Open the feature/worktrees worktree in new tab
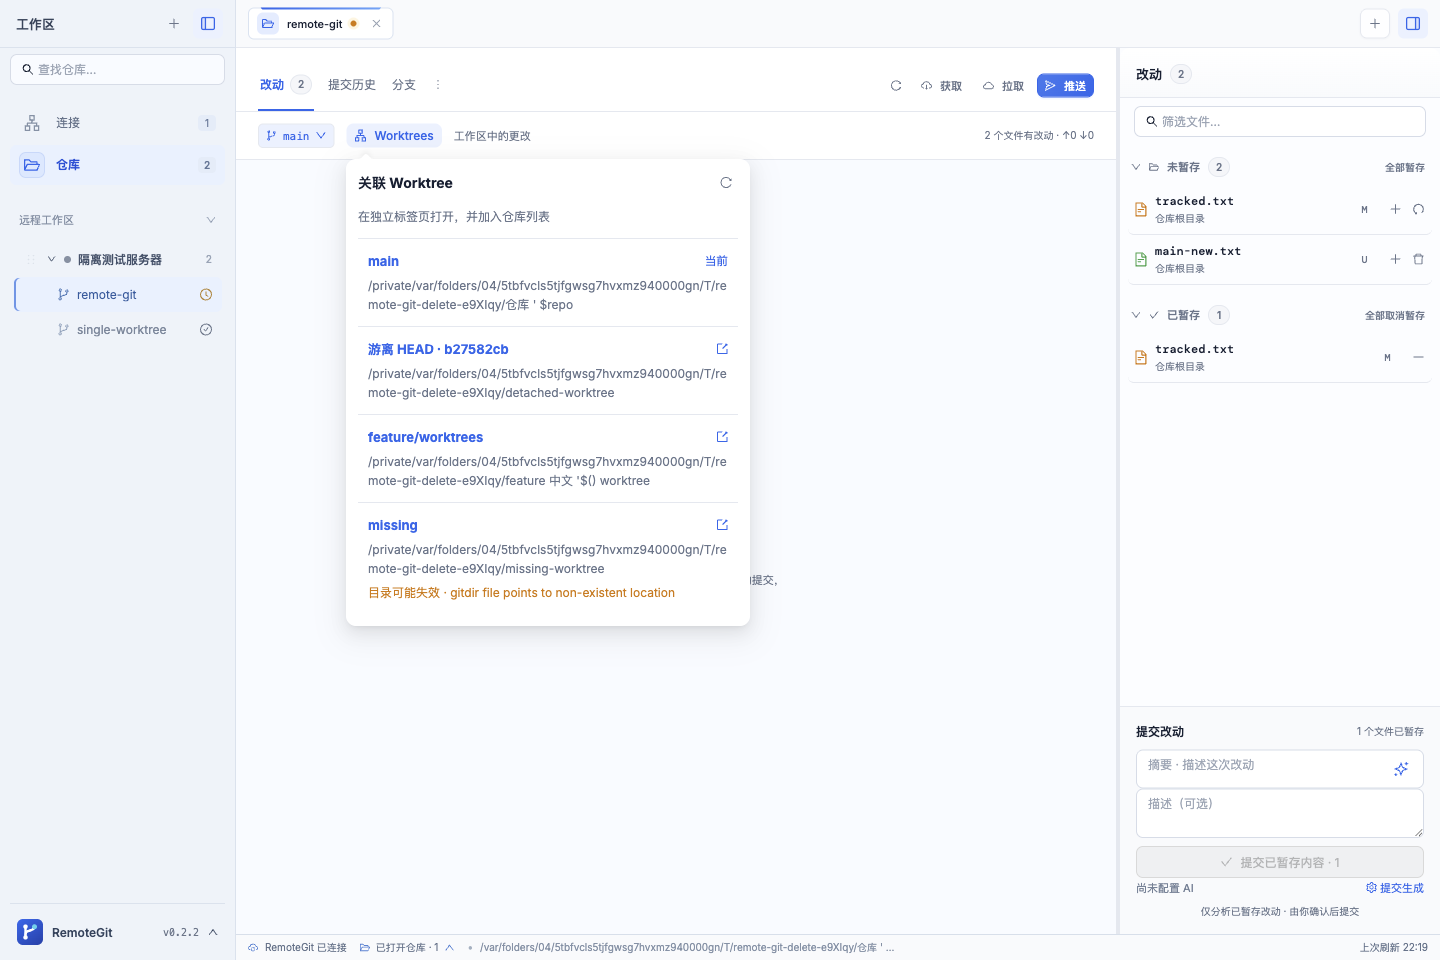1440x960 pixels. click(x=722, y=437)
